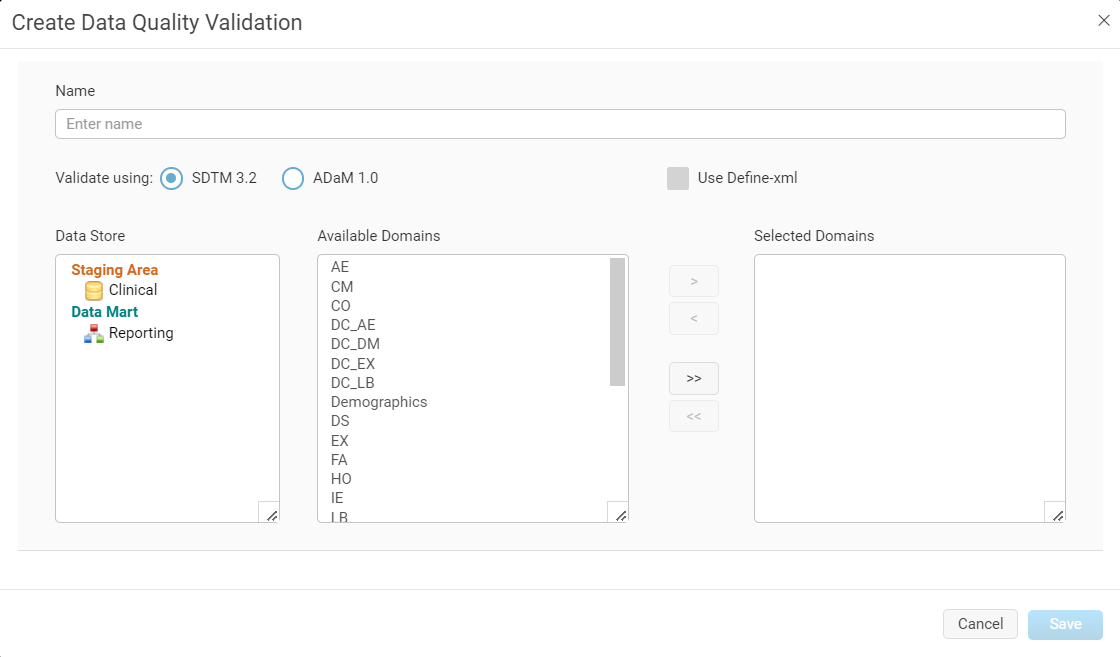Click the move all right >> button
The width and height of the screenshot is (1120, 657).
[694, 378]
